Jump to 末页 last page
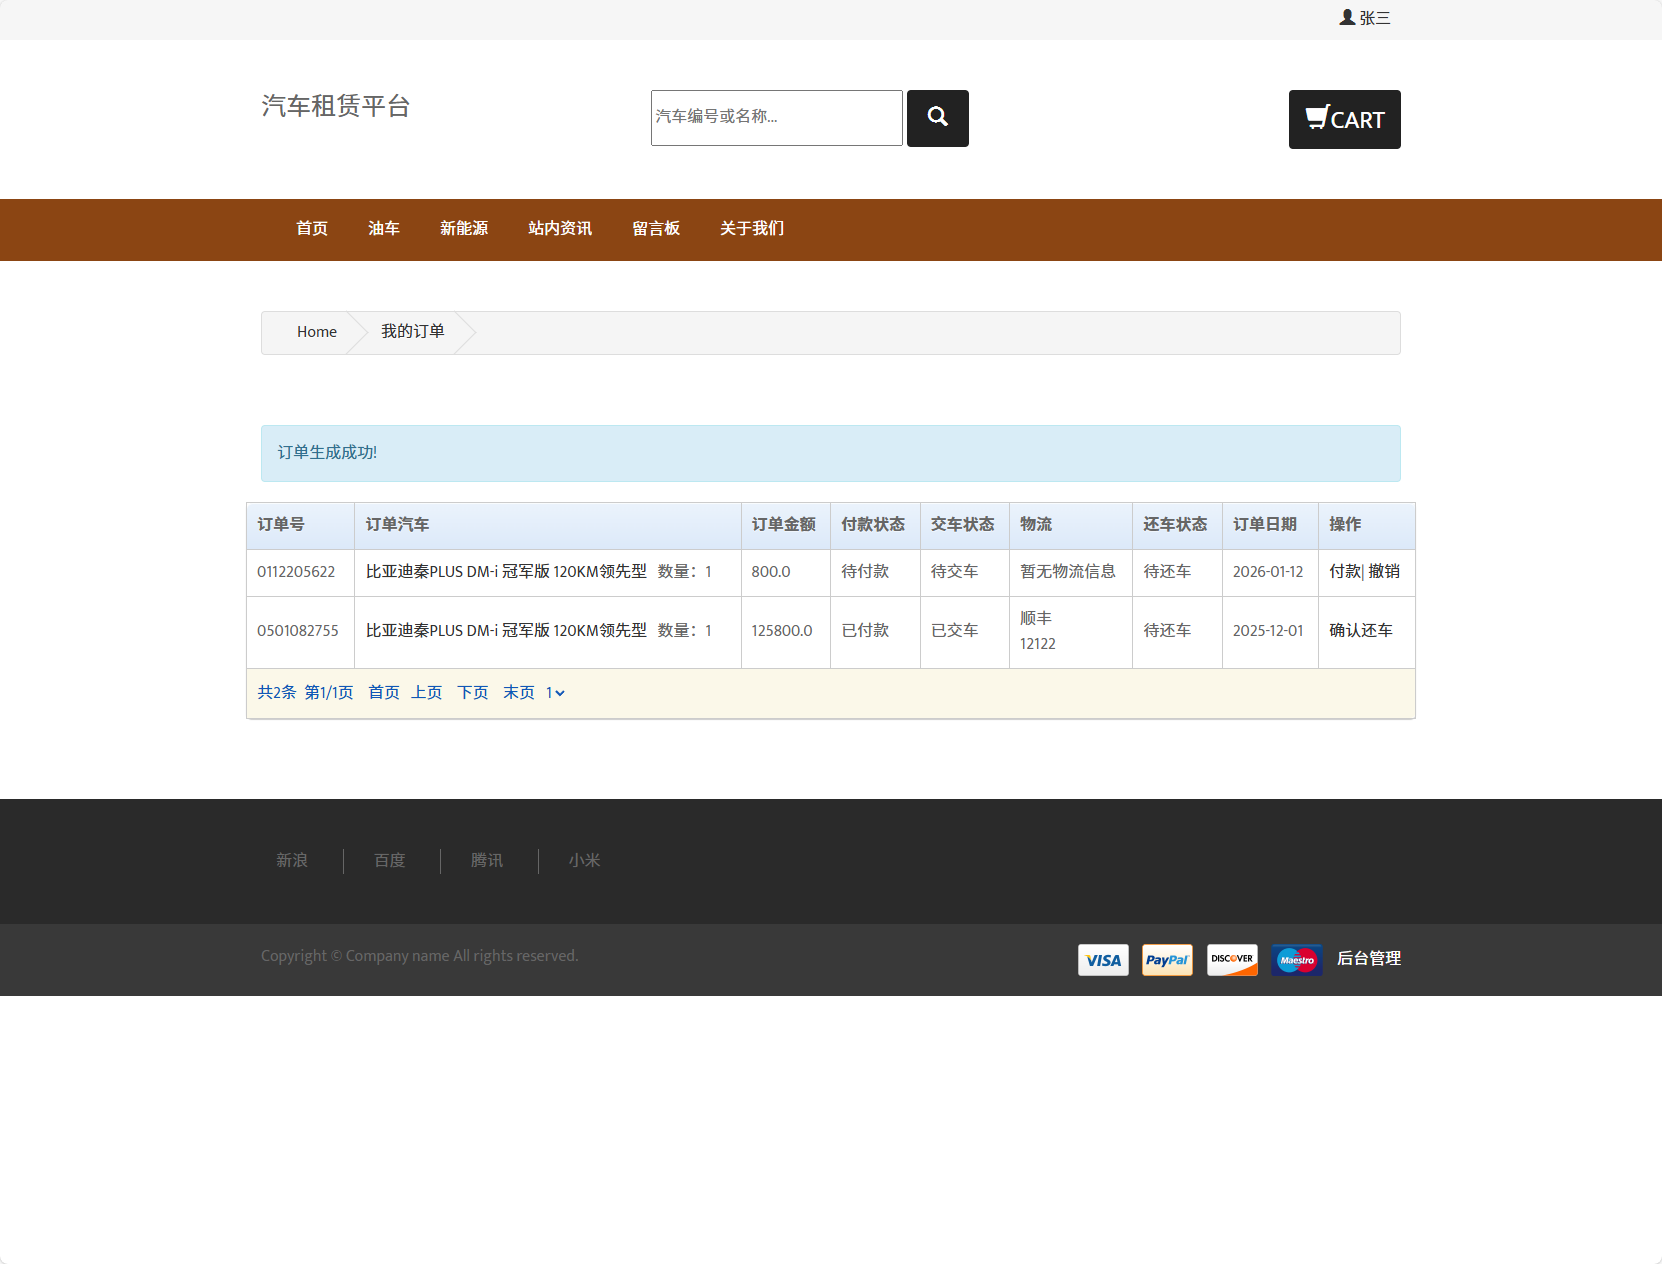Image resolution: width=1662 pixels, height=1264 pixels. point(518,692)
